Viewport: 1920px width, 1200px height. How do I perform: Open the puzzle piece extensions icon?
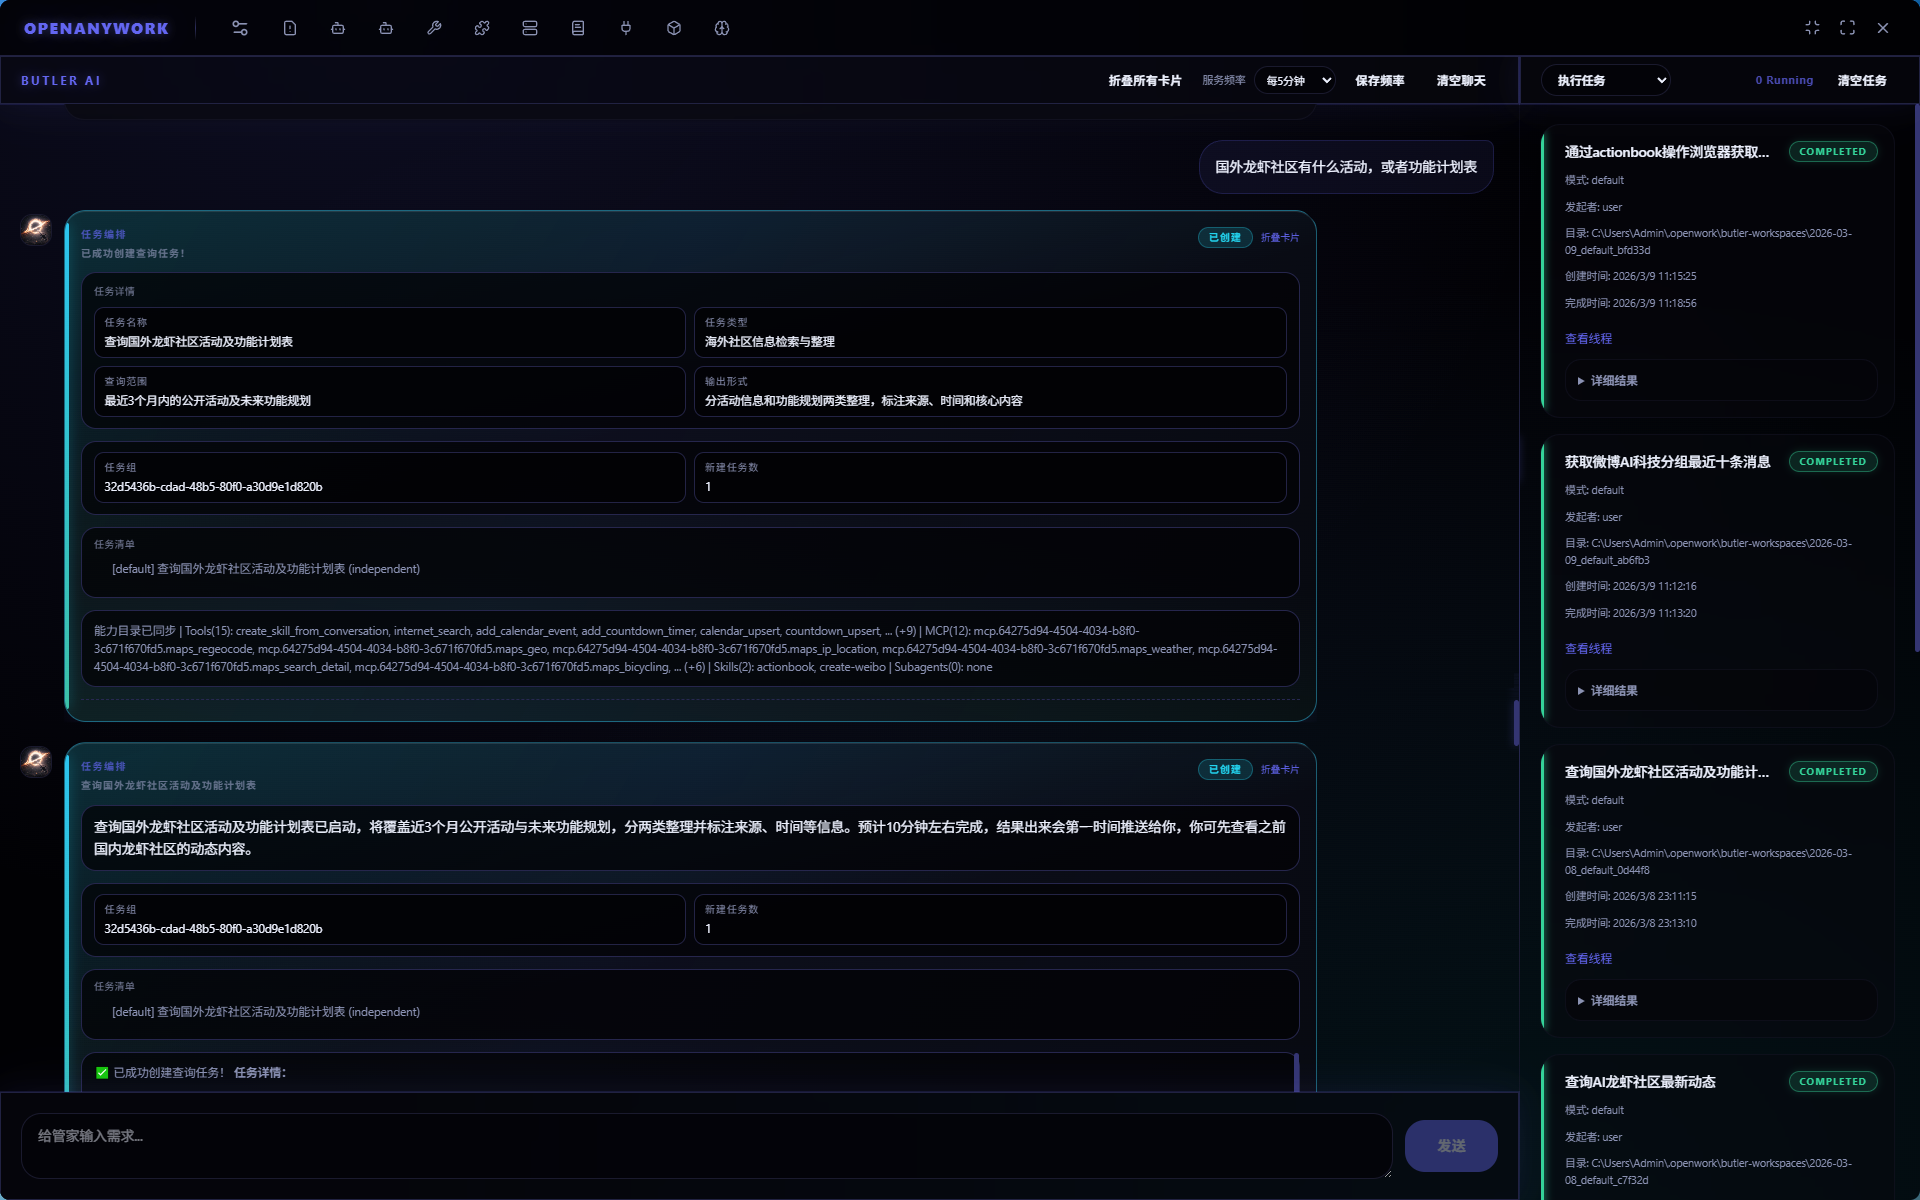coord(482,28)
